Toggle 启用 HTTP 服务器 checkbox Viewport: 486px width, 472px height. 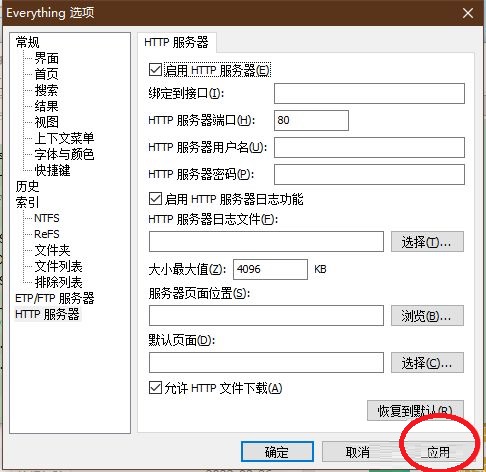155,70
